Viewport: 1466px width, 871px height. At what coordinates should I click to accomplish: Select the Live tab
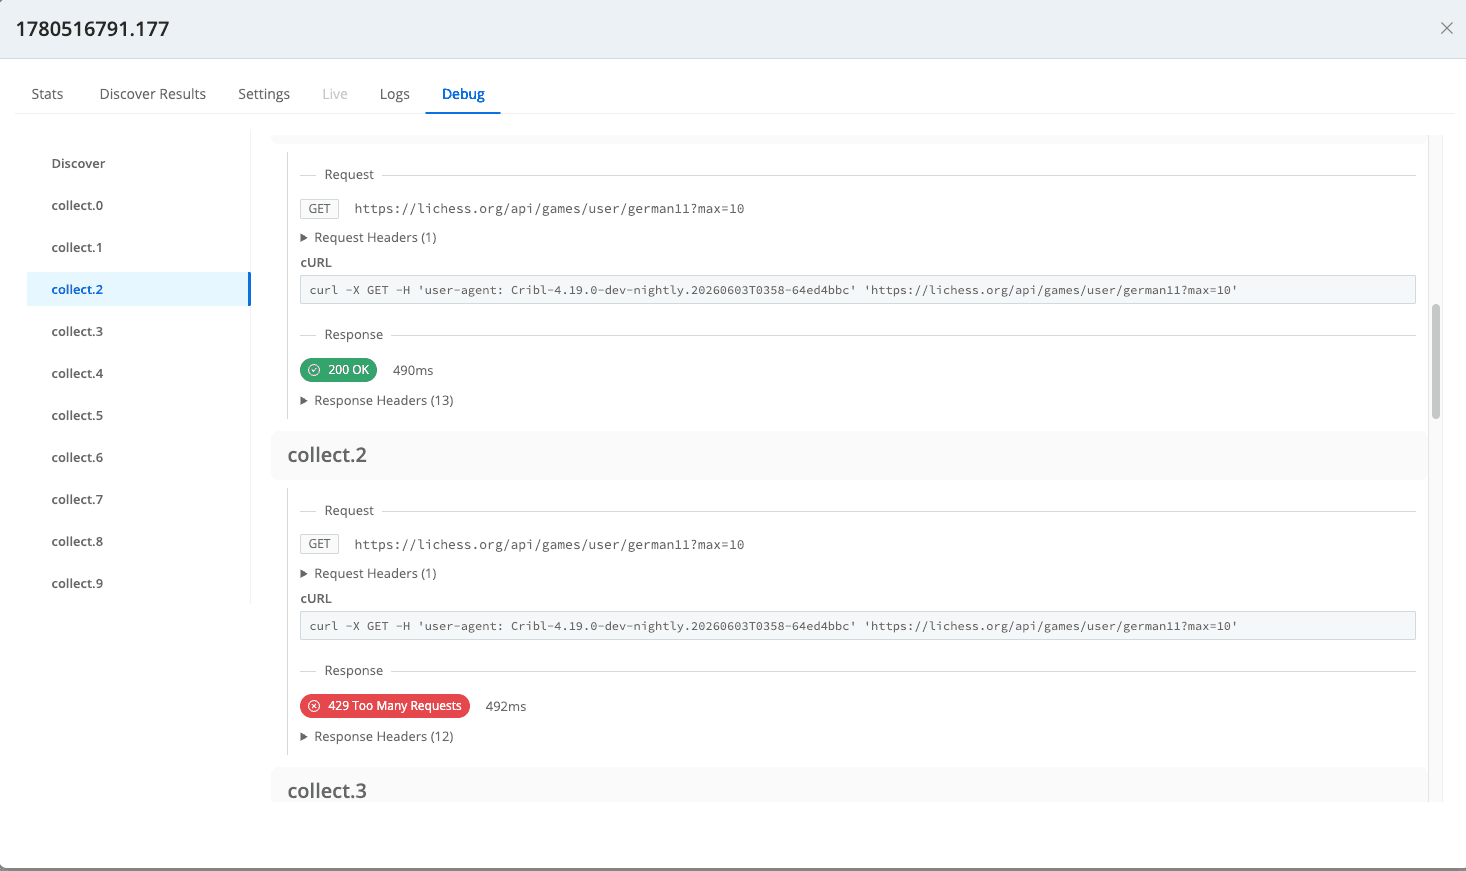[x=335, y=94]
